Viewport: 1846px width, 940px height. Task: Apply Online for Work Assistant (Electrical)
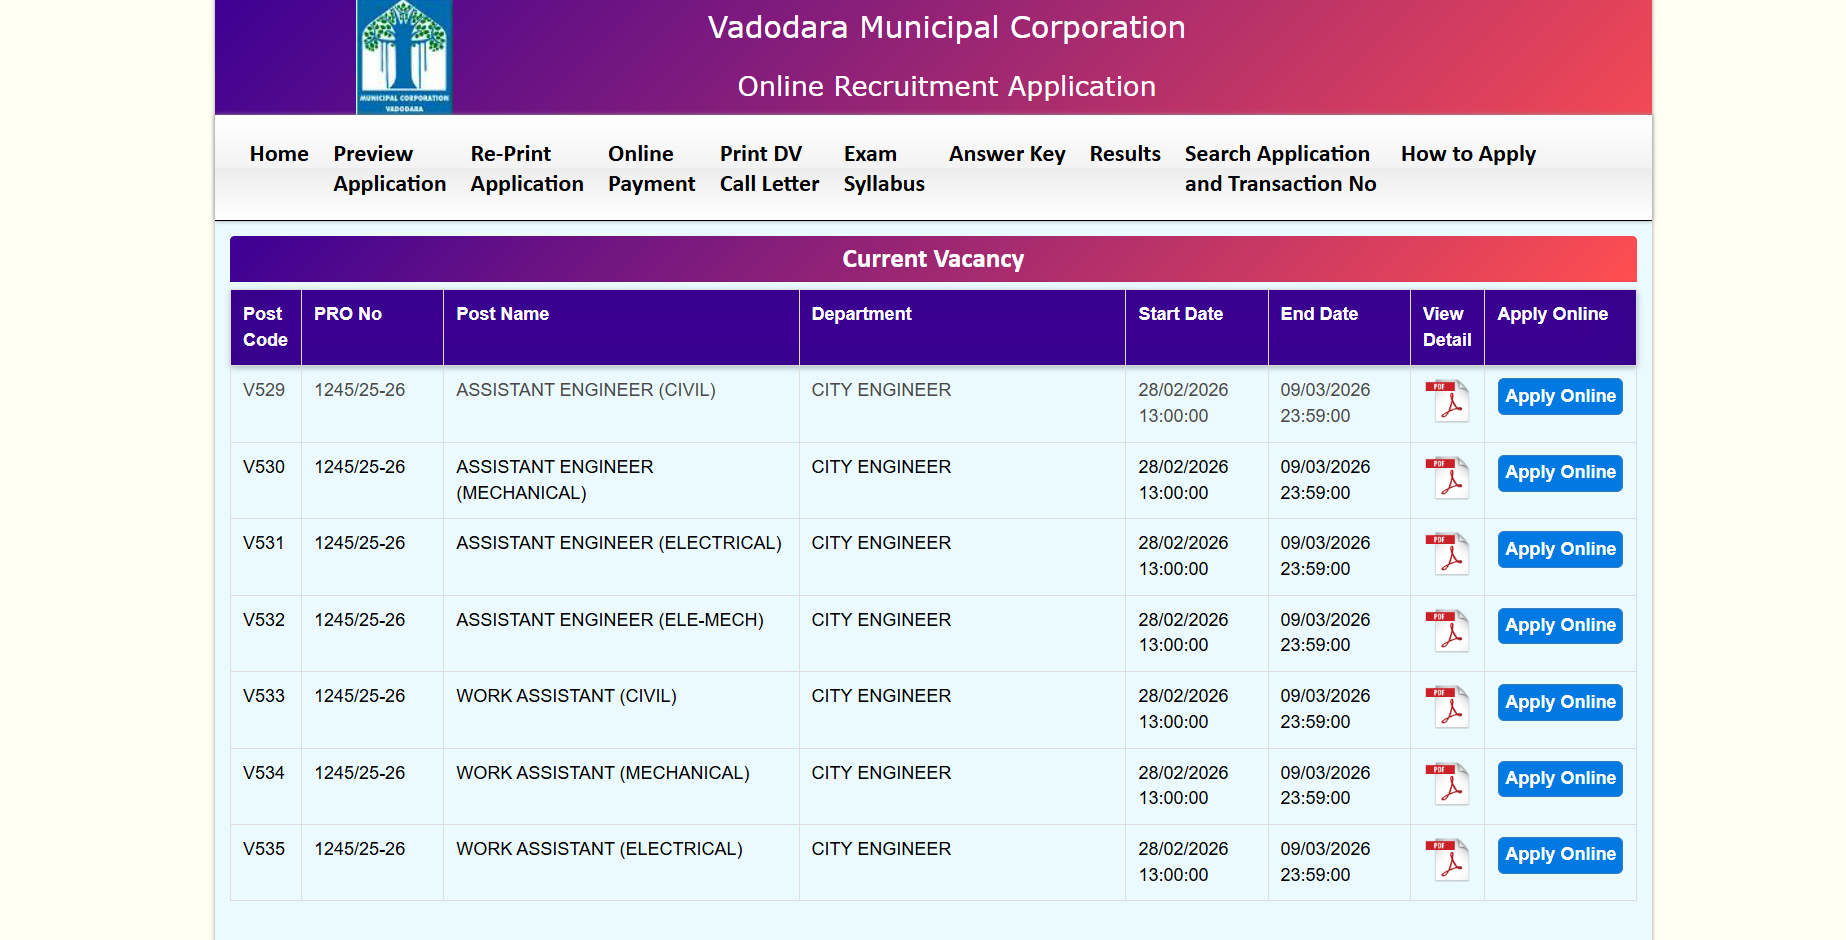[1559, 855]
